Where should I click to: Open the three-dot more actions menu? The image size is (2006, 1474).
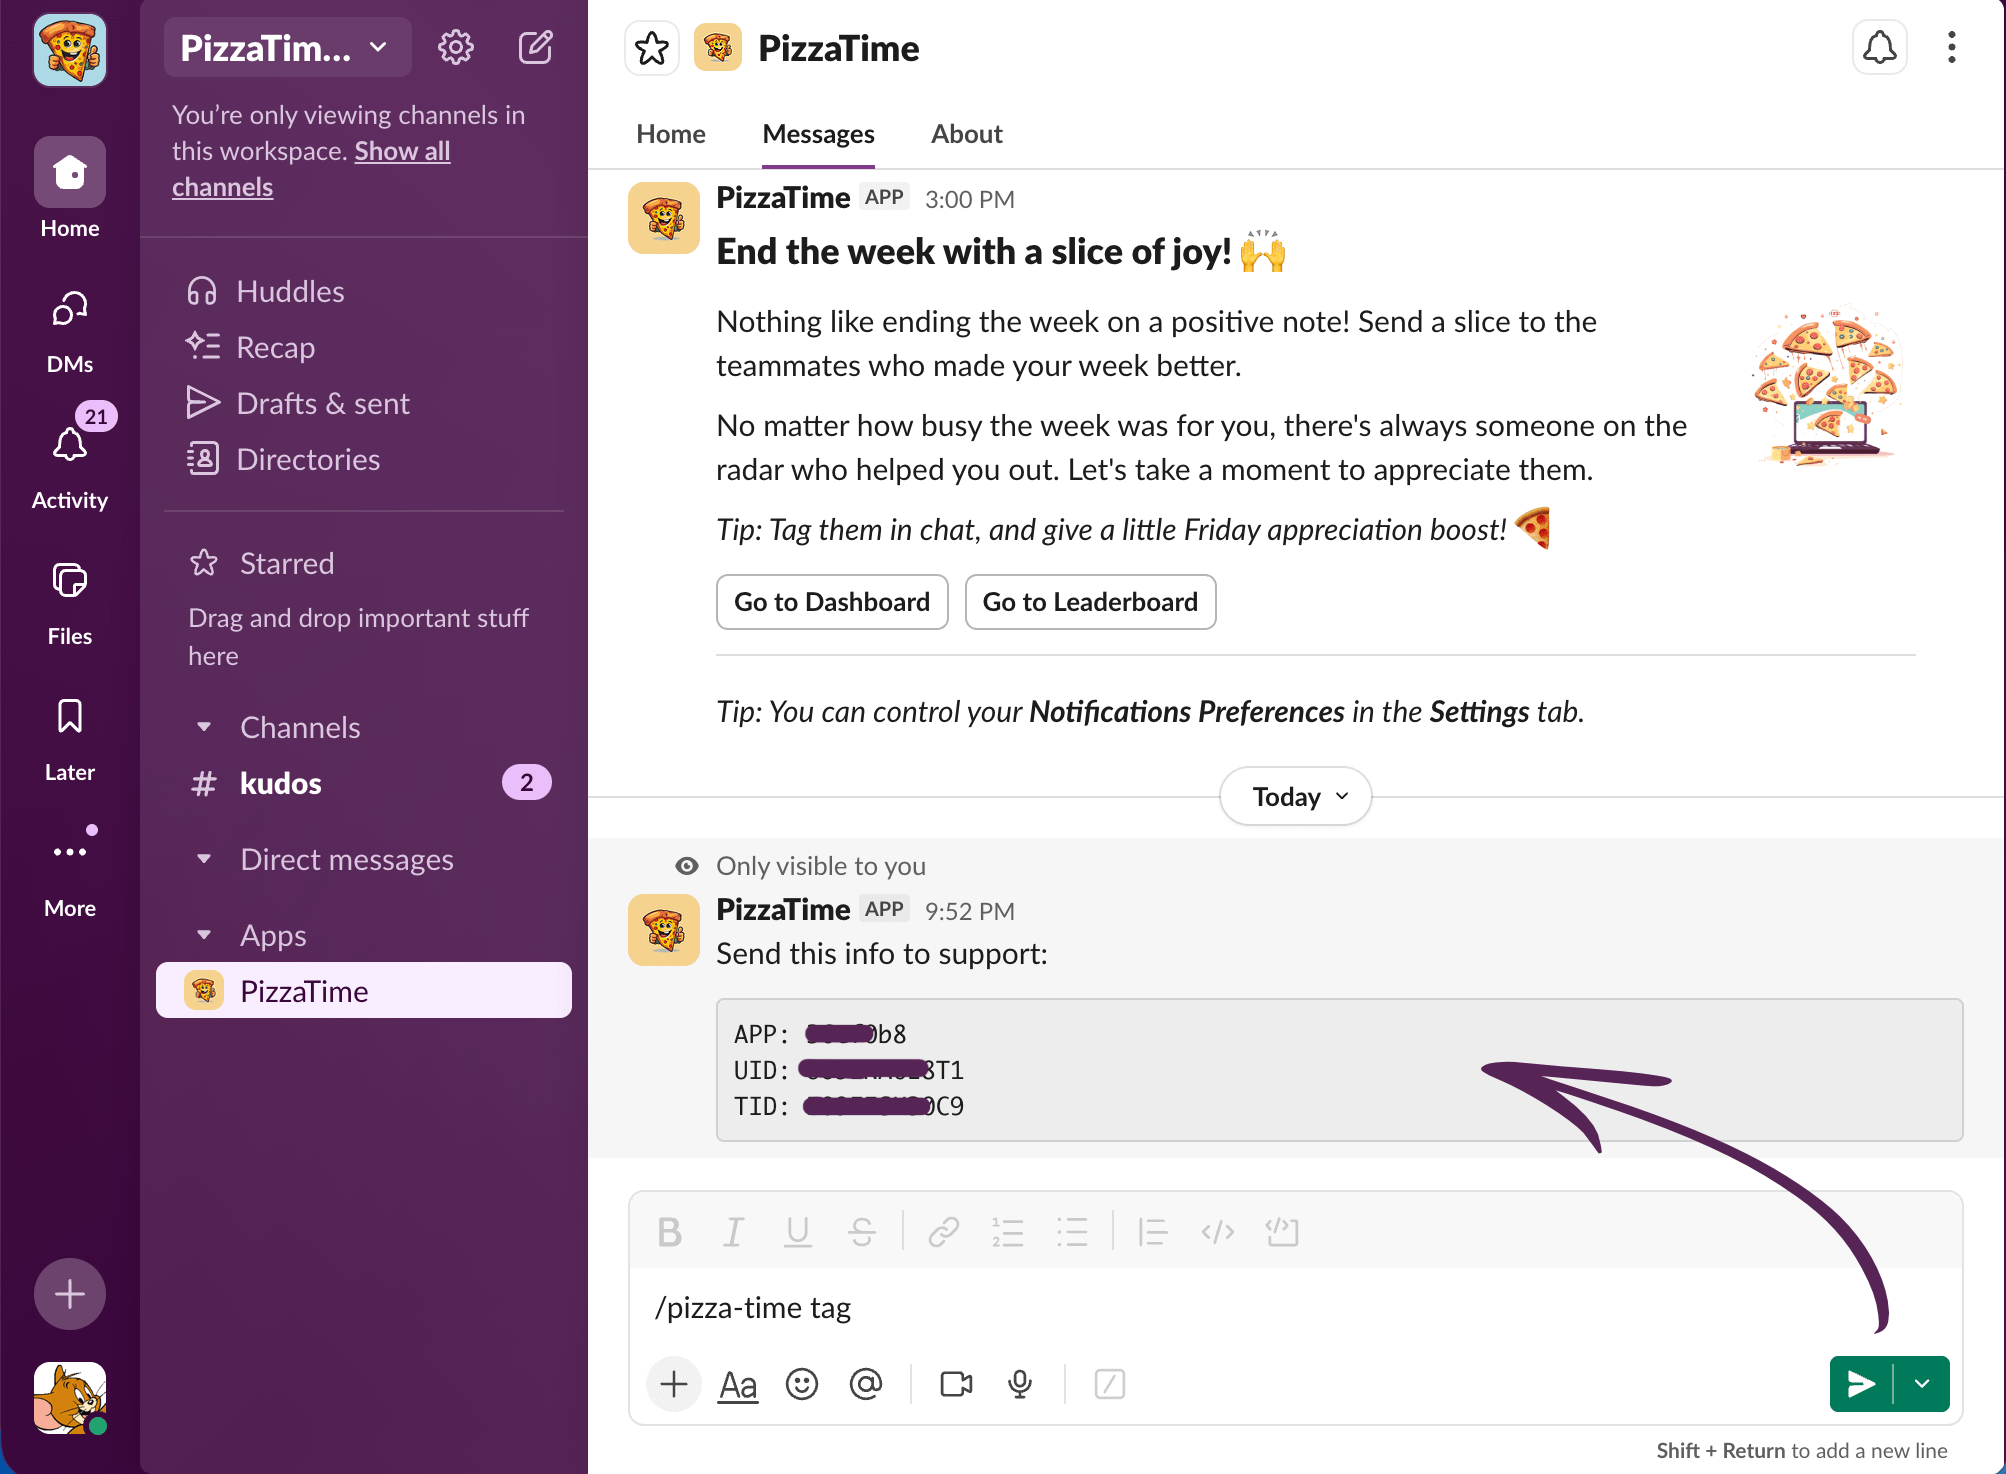[x=1951, y=48]
